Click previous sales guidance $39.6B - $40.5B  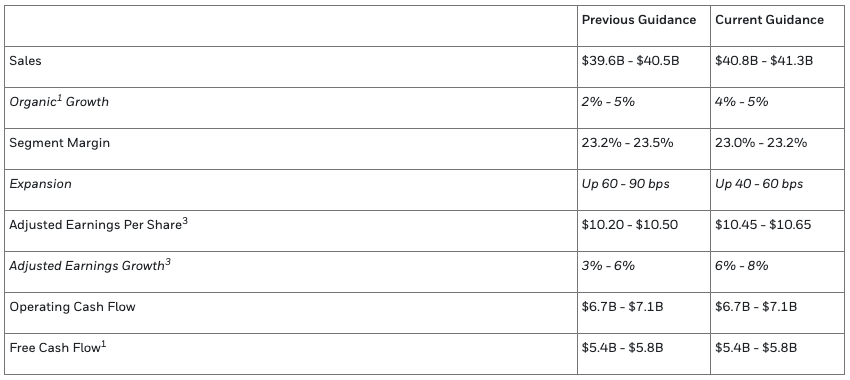point(630,61)
